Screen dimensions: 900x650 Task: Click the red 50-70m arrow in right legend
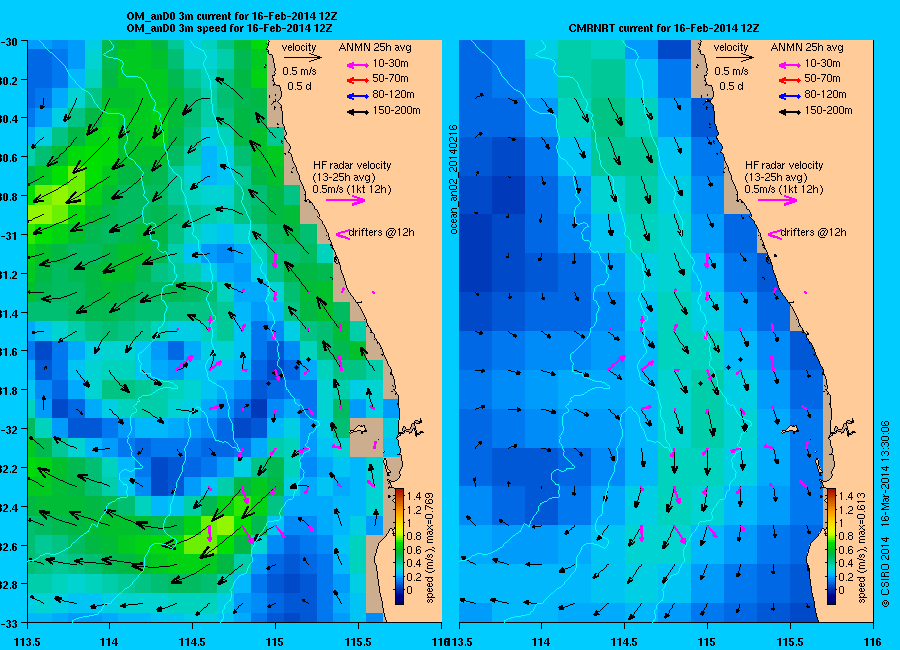790,80
